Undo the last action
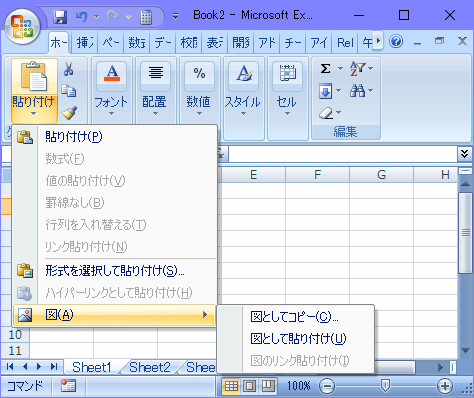 [82, 16]
